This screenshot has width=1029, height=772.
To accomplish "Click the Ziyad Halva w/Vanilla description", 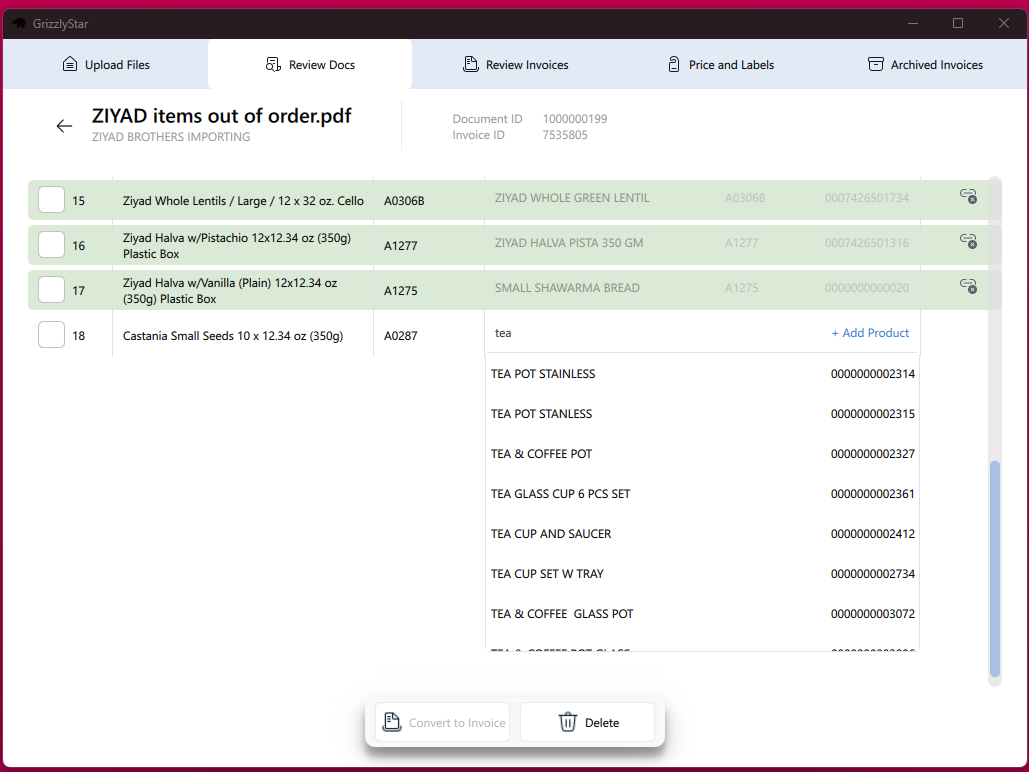I will point(230,291).
